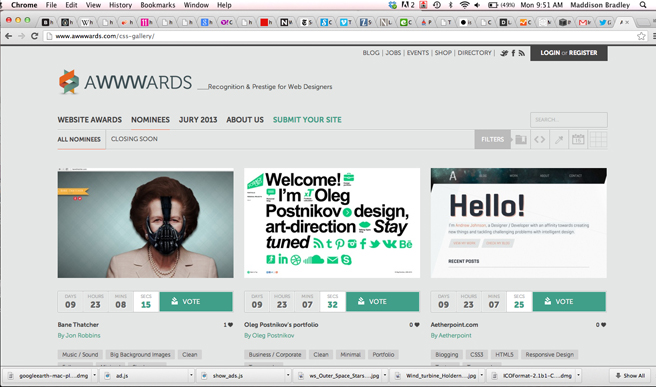Vote for Oleg Postnikov's portfolio

382,302
